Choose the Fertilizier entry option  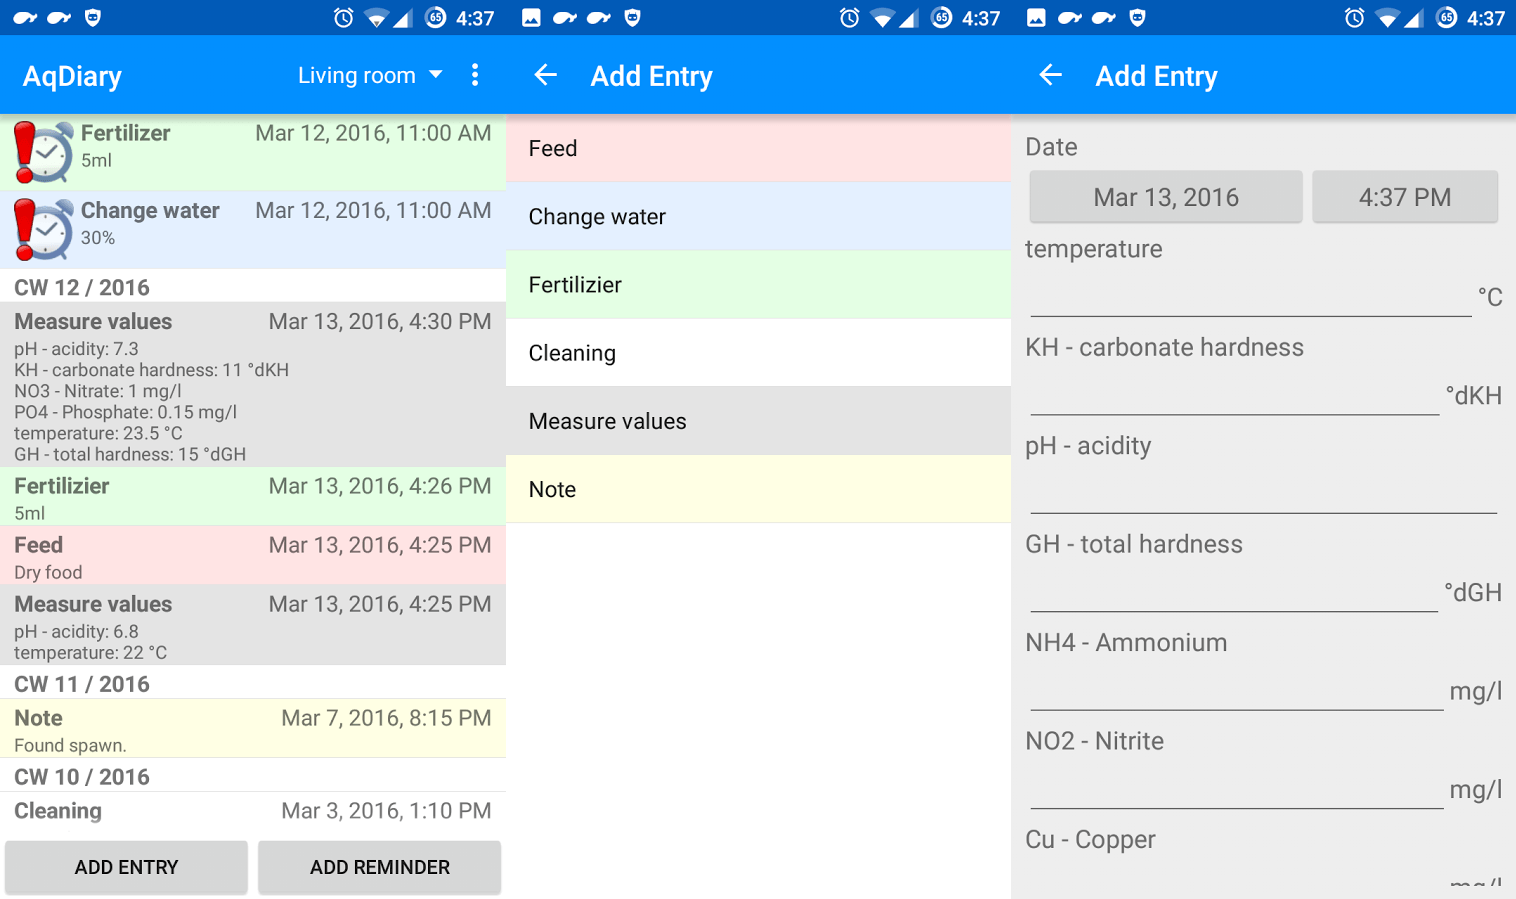pyautogui.click(x=758, y=285)
